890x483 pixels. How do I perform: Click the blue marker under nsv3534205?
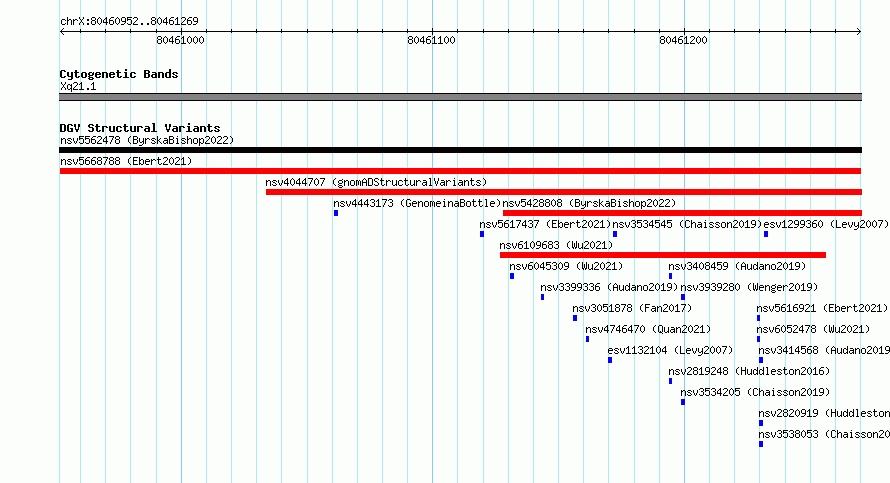[683, 402]
